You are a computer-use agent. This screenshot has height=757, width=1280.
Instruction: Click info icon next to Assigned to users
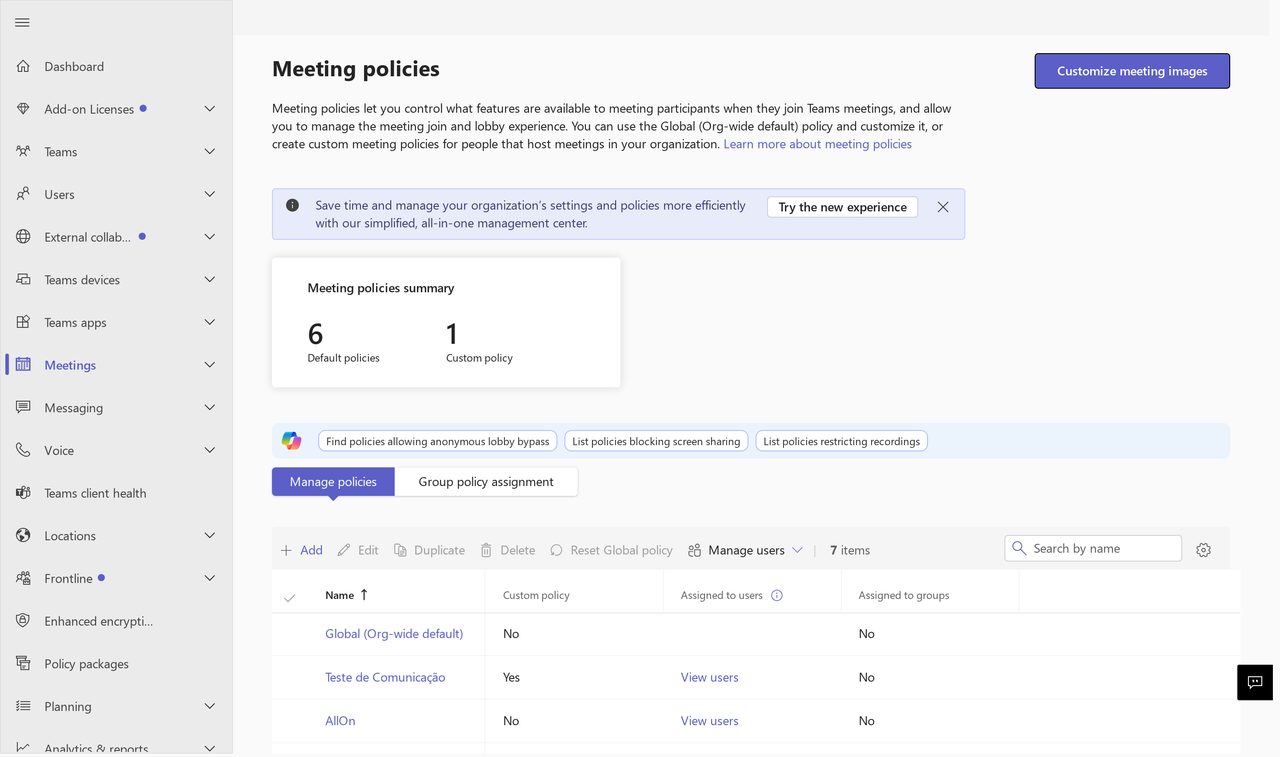777,595
